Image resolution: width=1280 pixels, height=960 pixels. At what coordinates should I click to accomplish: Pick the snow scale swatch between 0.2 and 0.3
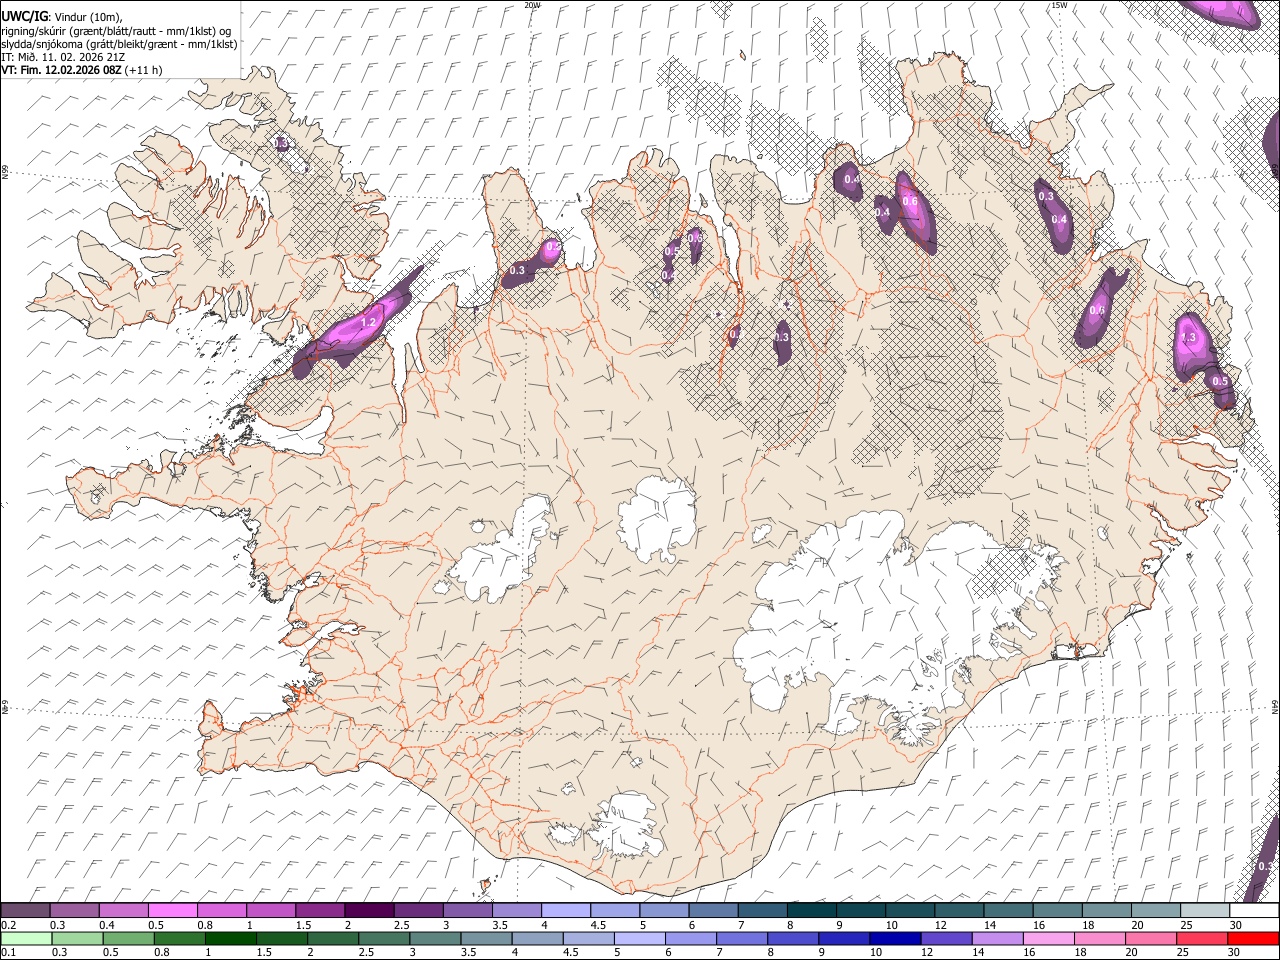click(26, 911)
